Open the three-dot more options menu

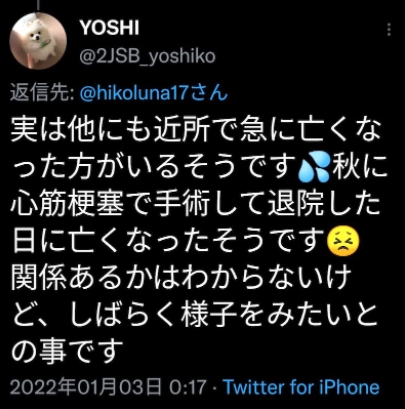point(389,29)
